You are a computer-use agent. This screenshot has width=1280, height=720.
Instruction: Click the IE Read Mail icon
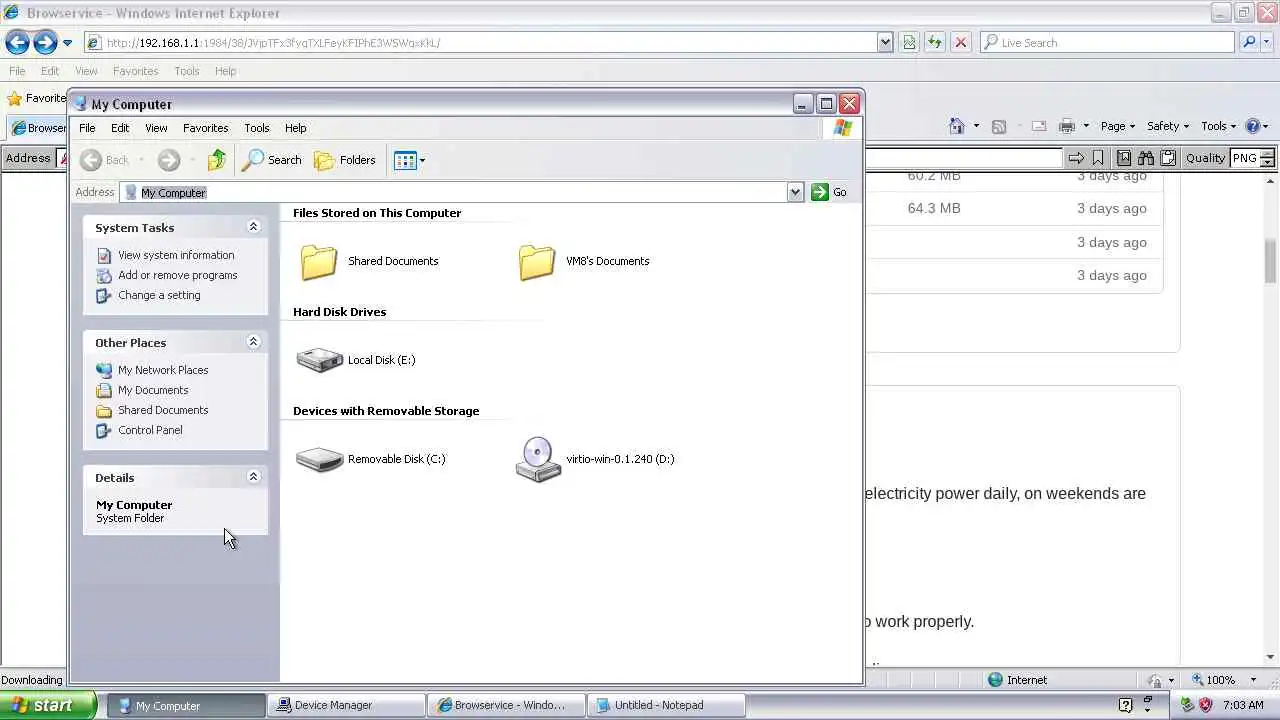click(x=1039, y=126)
